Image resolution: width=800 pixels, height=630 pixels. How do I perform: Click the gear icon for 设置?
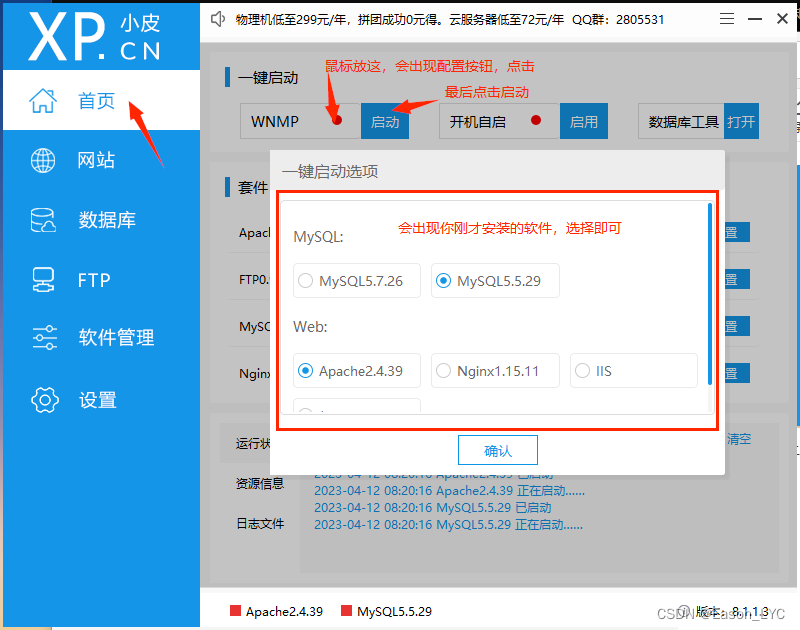point(44,400)
